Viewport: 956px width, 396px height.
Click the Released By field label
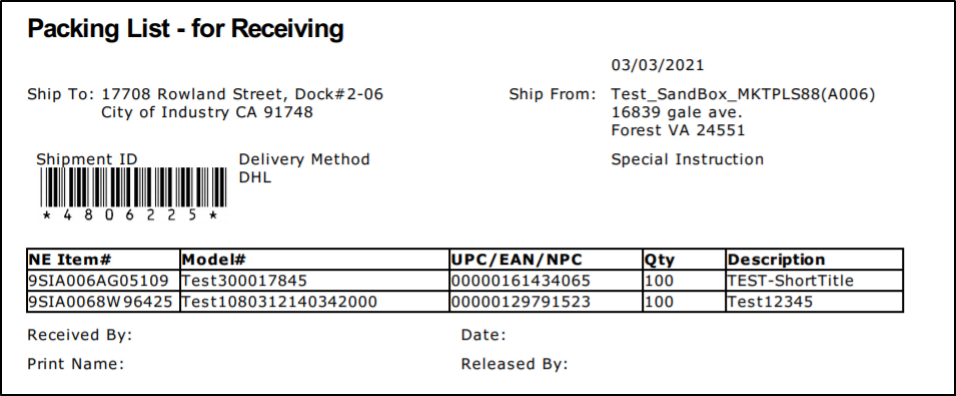click(515, 364)
